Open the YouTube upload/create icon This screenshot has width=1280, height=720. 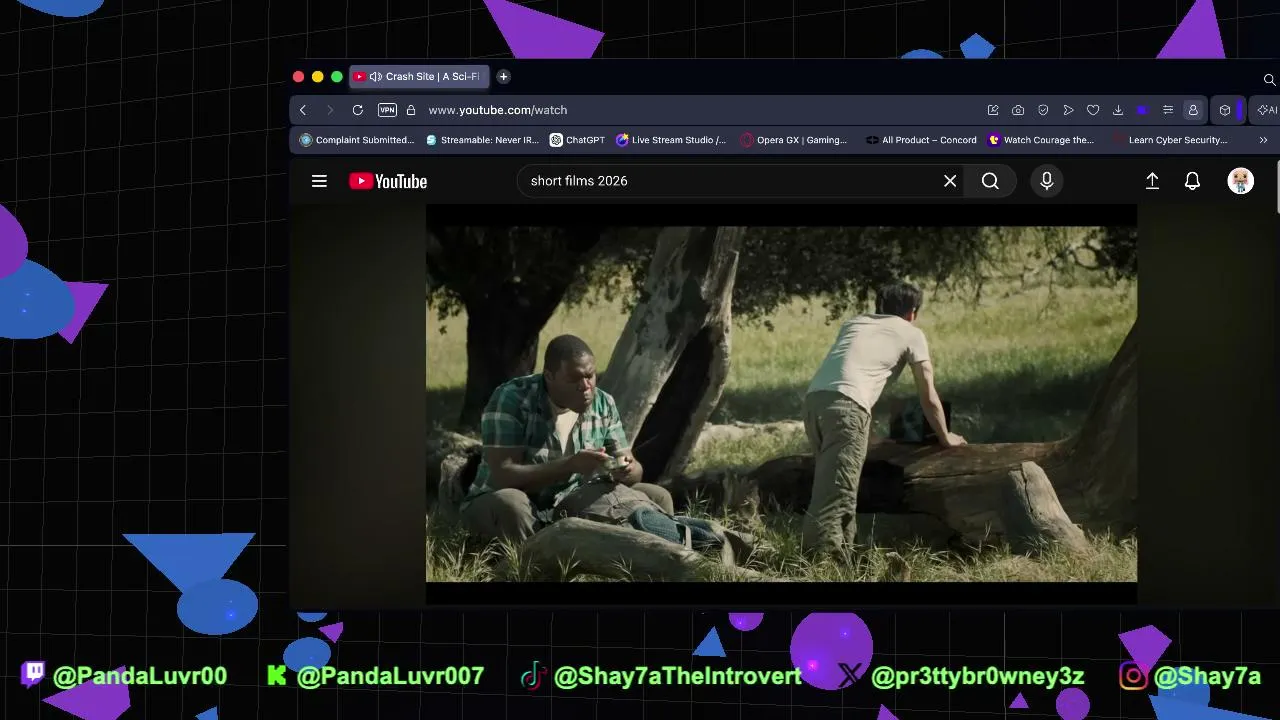[x=1152, y=181]
